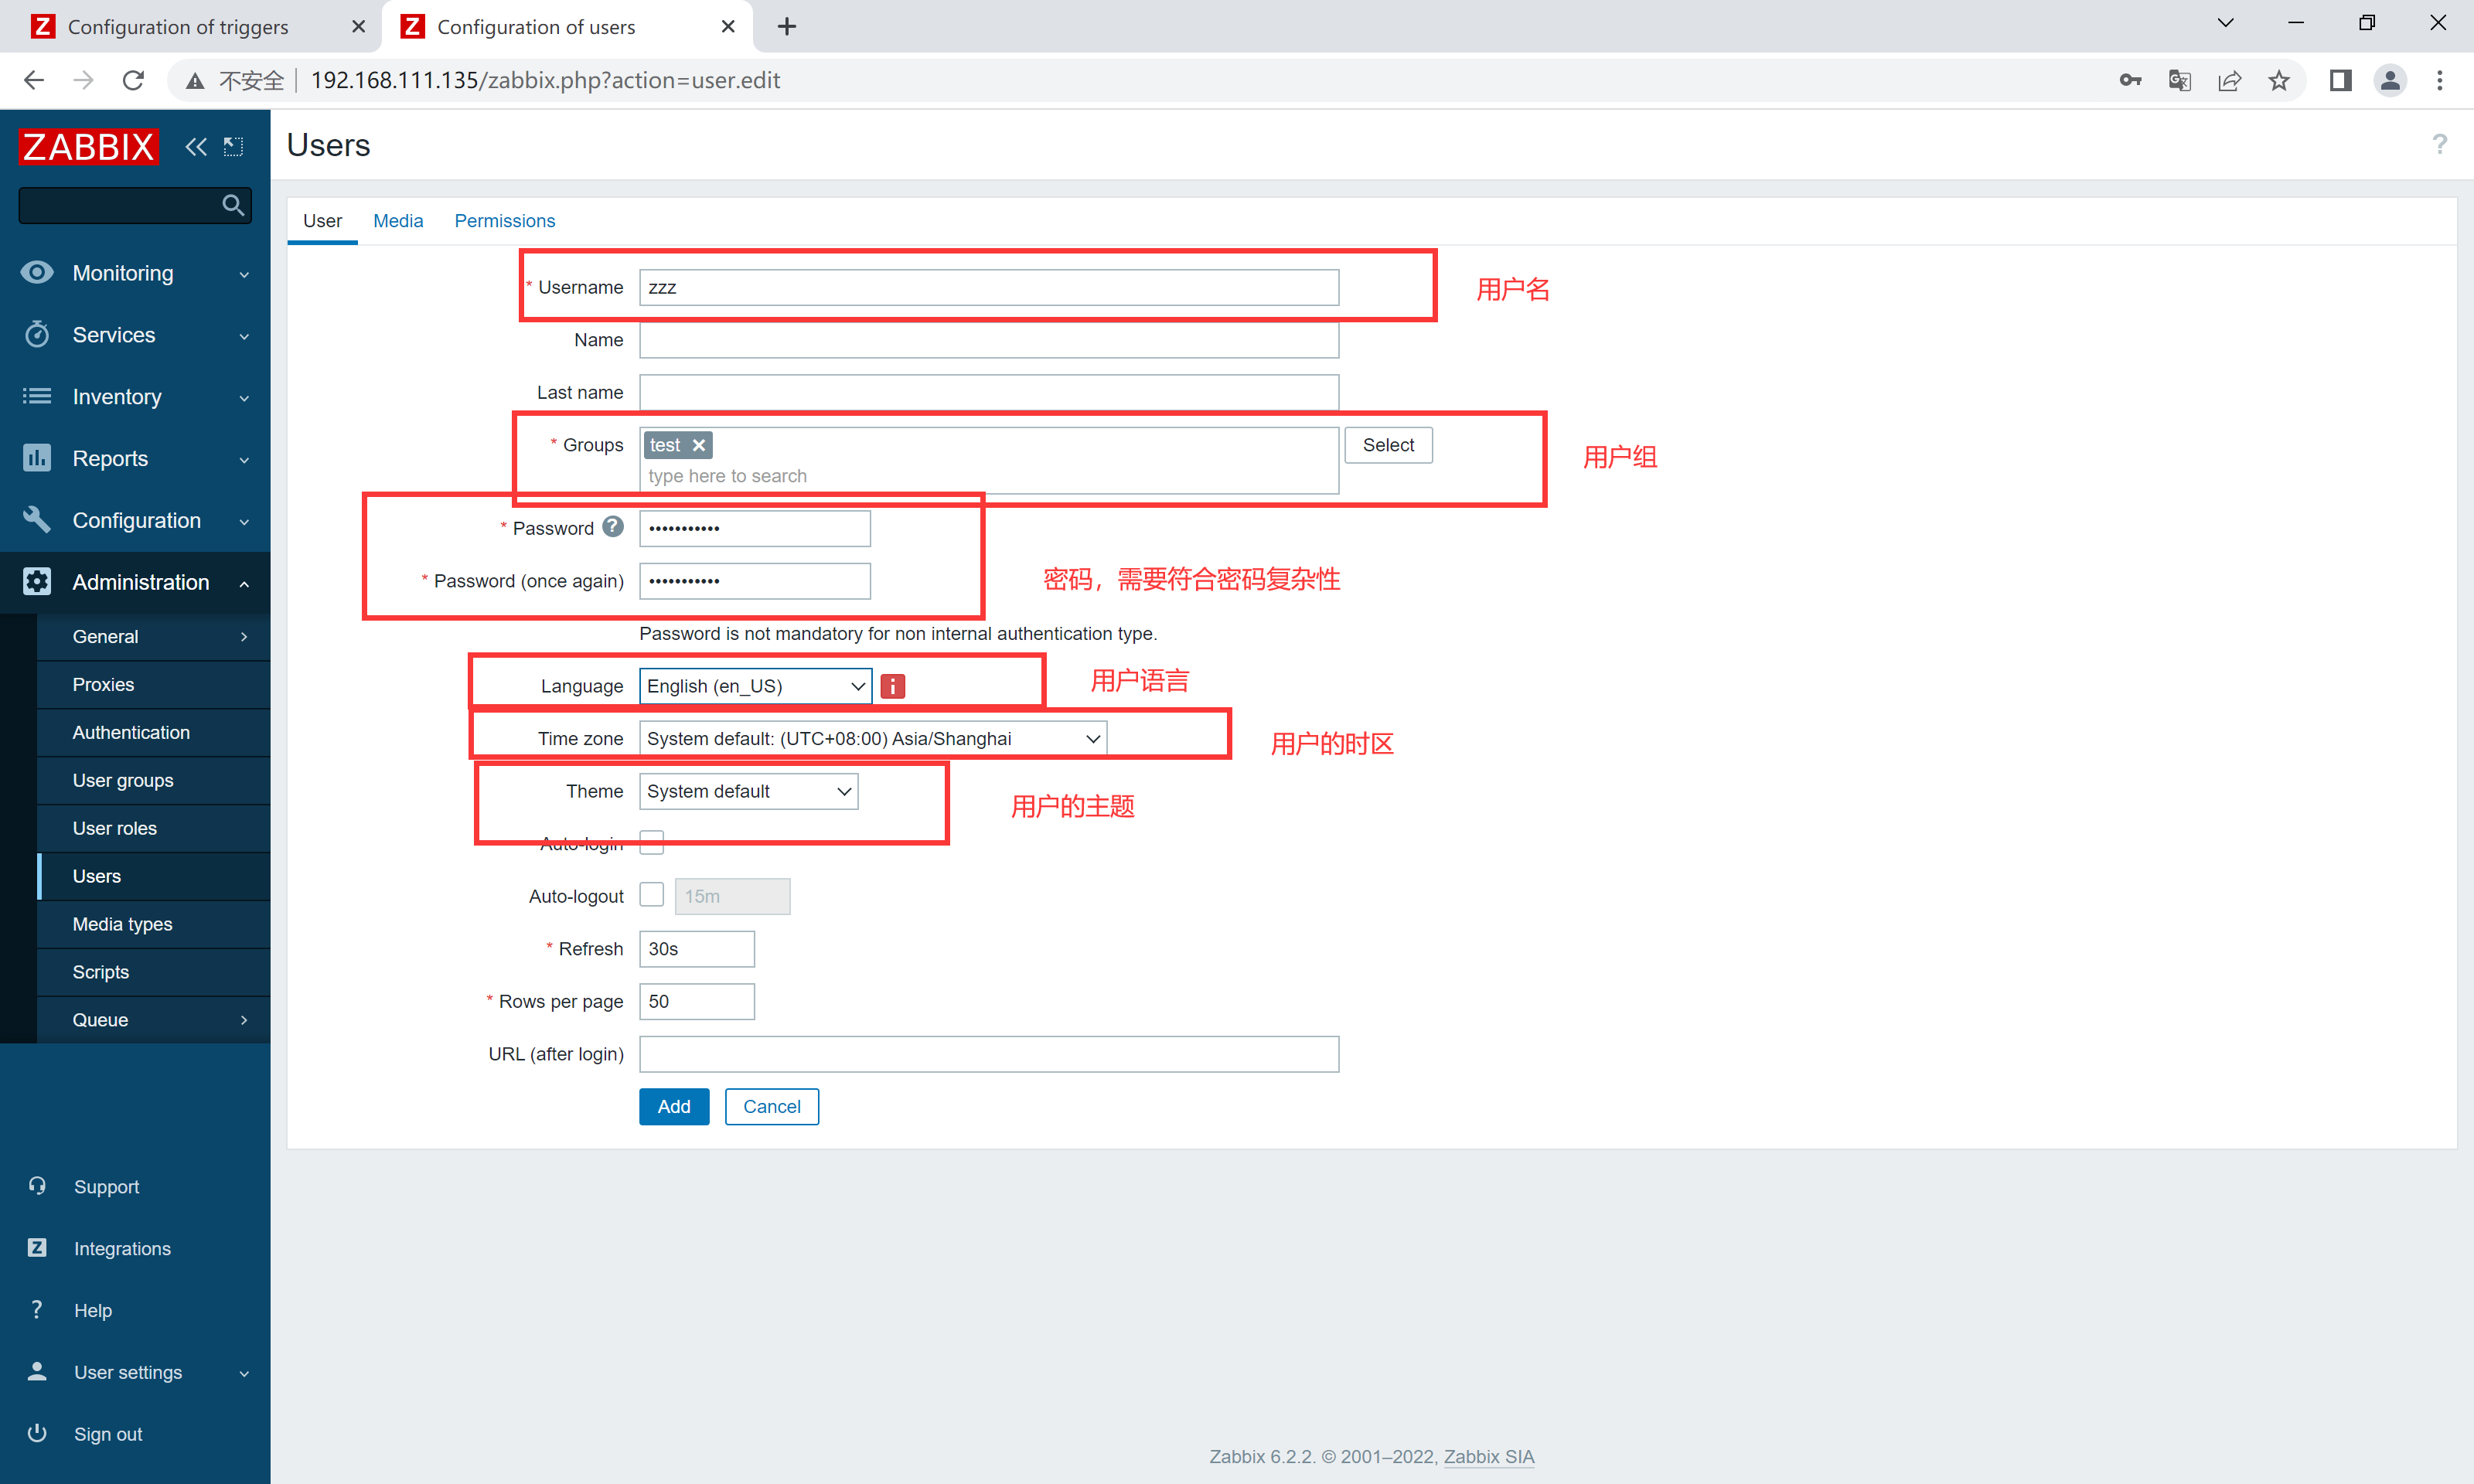
Task: Open the Time zone dropdown
Action: [x=873, y=739]
